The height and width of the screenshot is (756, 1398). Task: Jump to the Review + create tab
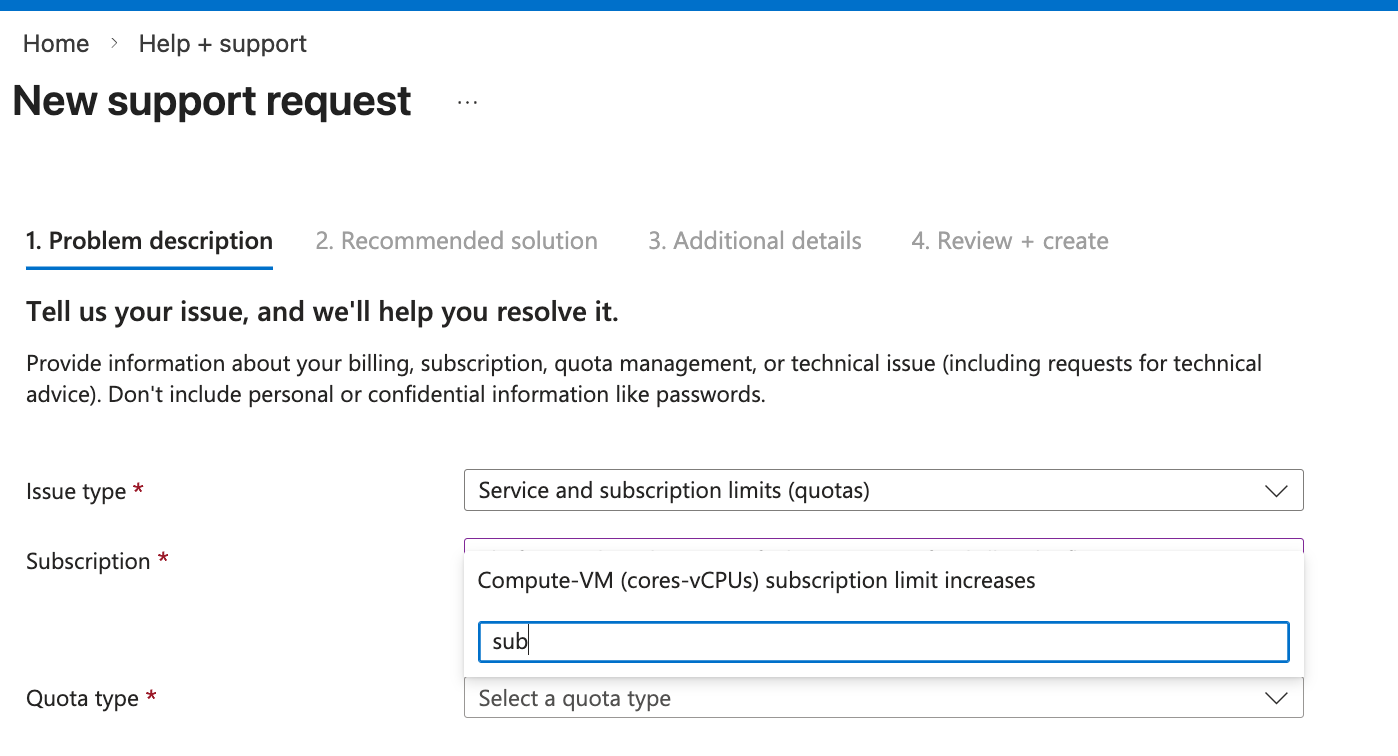click(x=1010, y=241)
